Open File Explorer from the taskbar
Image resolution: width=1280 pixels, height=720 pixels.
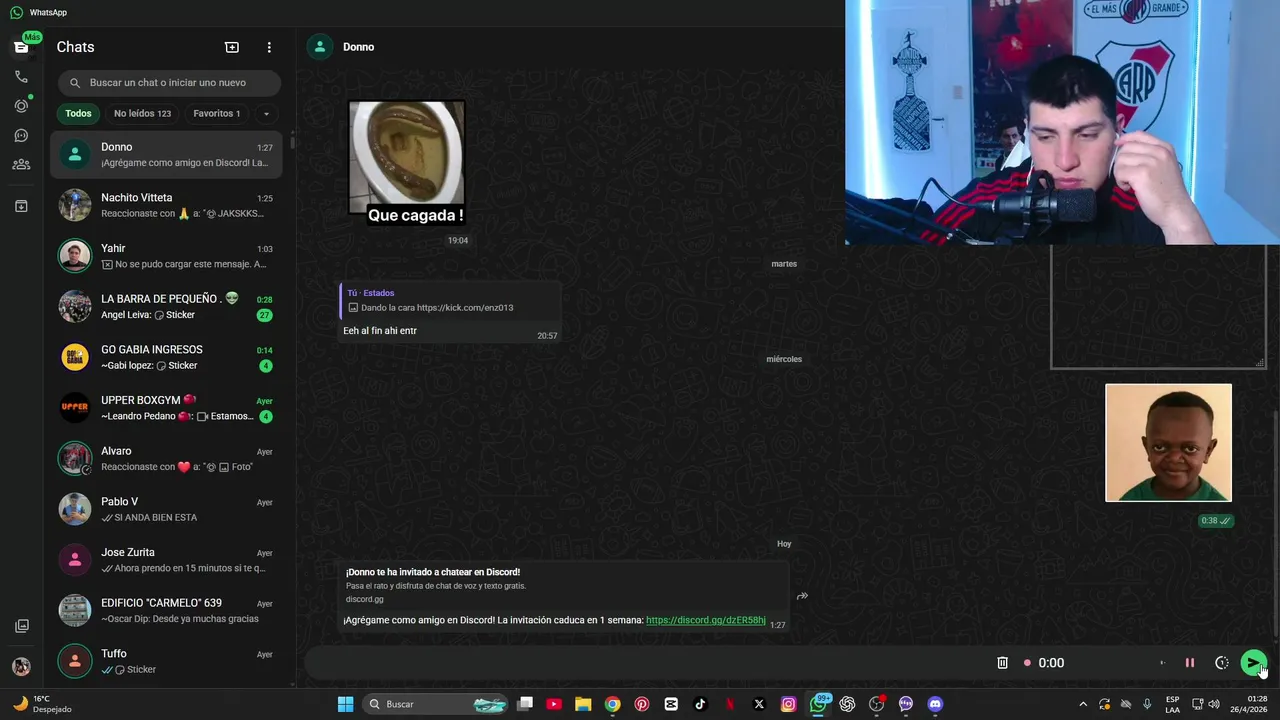point(583,704)
